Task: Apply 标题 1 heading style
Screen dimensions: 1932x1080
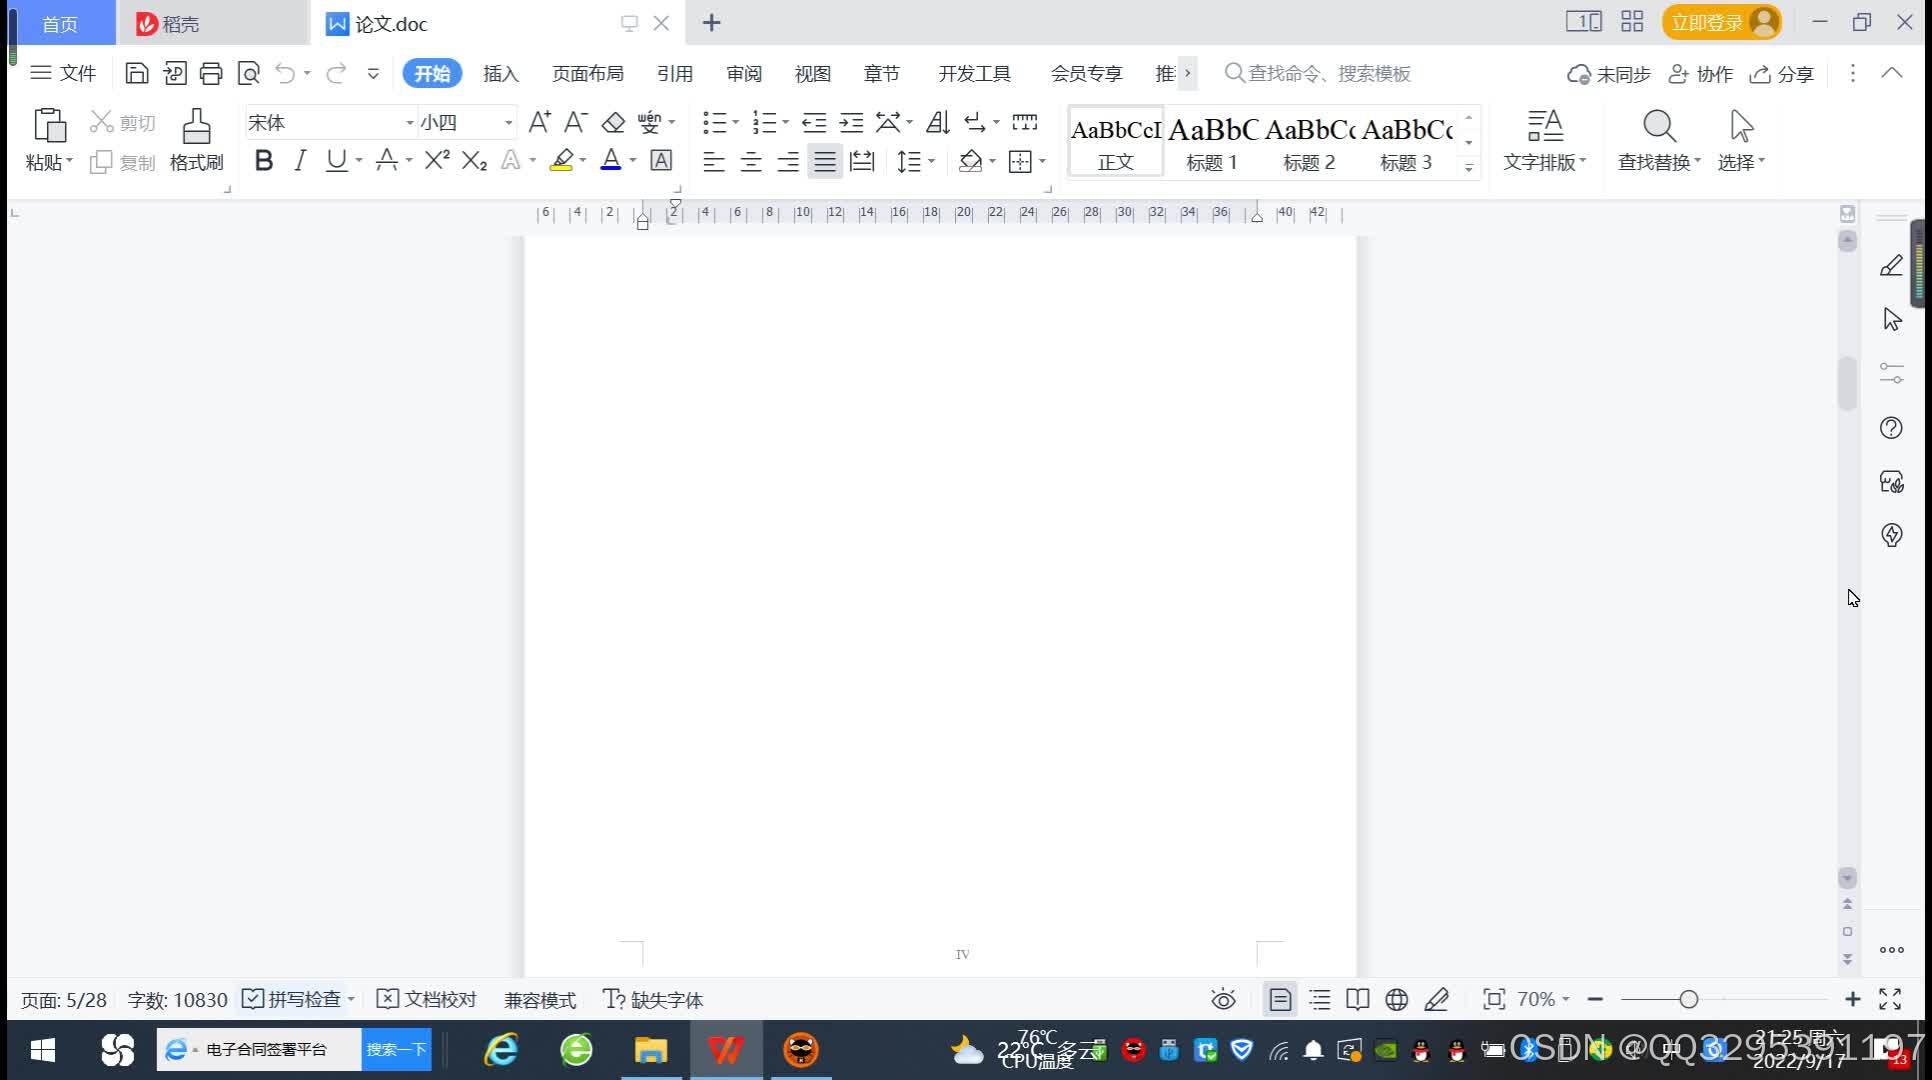Action: tap(1212, 142)
